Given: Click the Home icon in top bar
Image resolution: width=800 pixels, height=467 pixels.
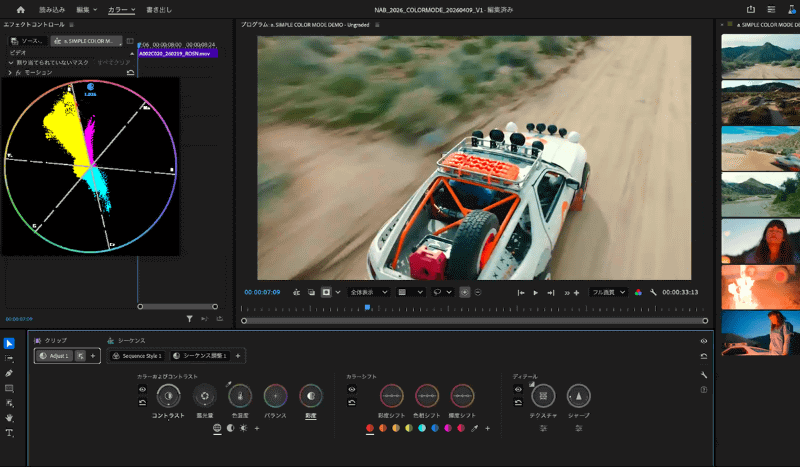Looking at the screenshot, I should click(19, 9).
